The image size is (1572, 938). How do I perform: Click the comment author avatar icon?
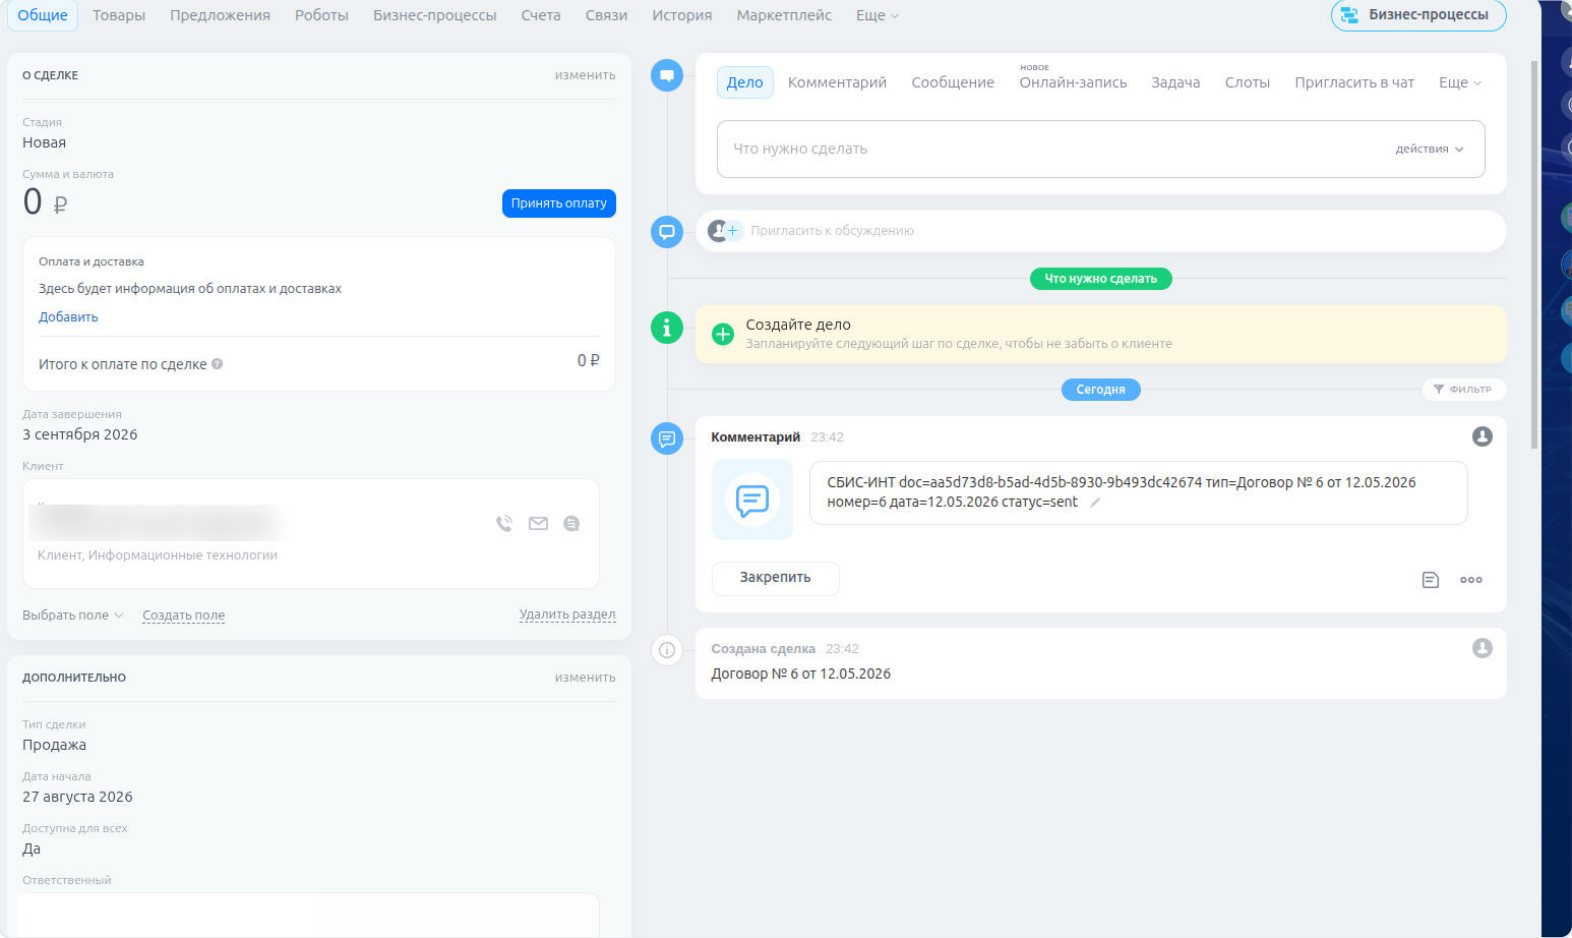click(x=1482, y=436)
